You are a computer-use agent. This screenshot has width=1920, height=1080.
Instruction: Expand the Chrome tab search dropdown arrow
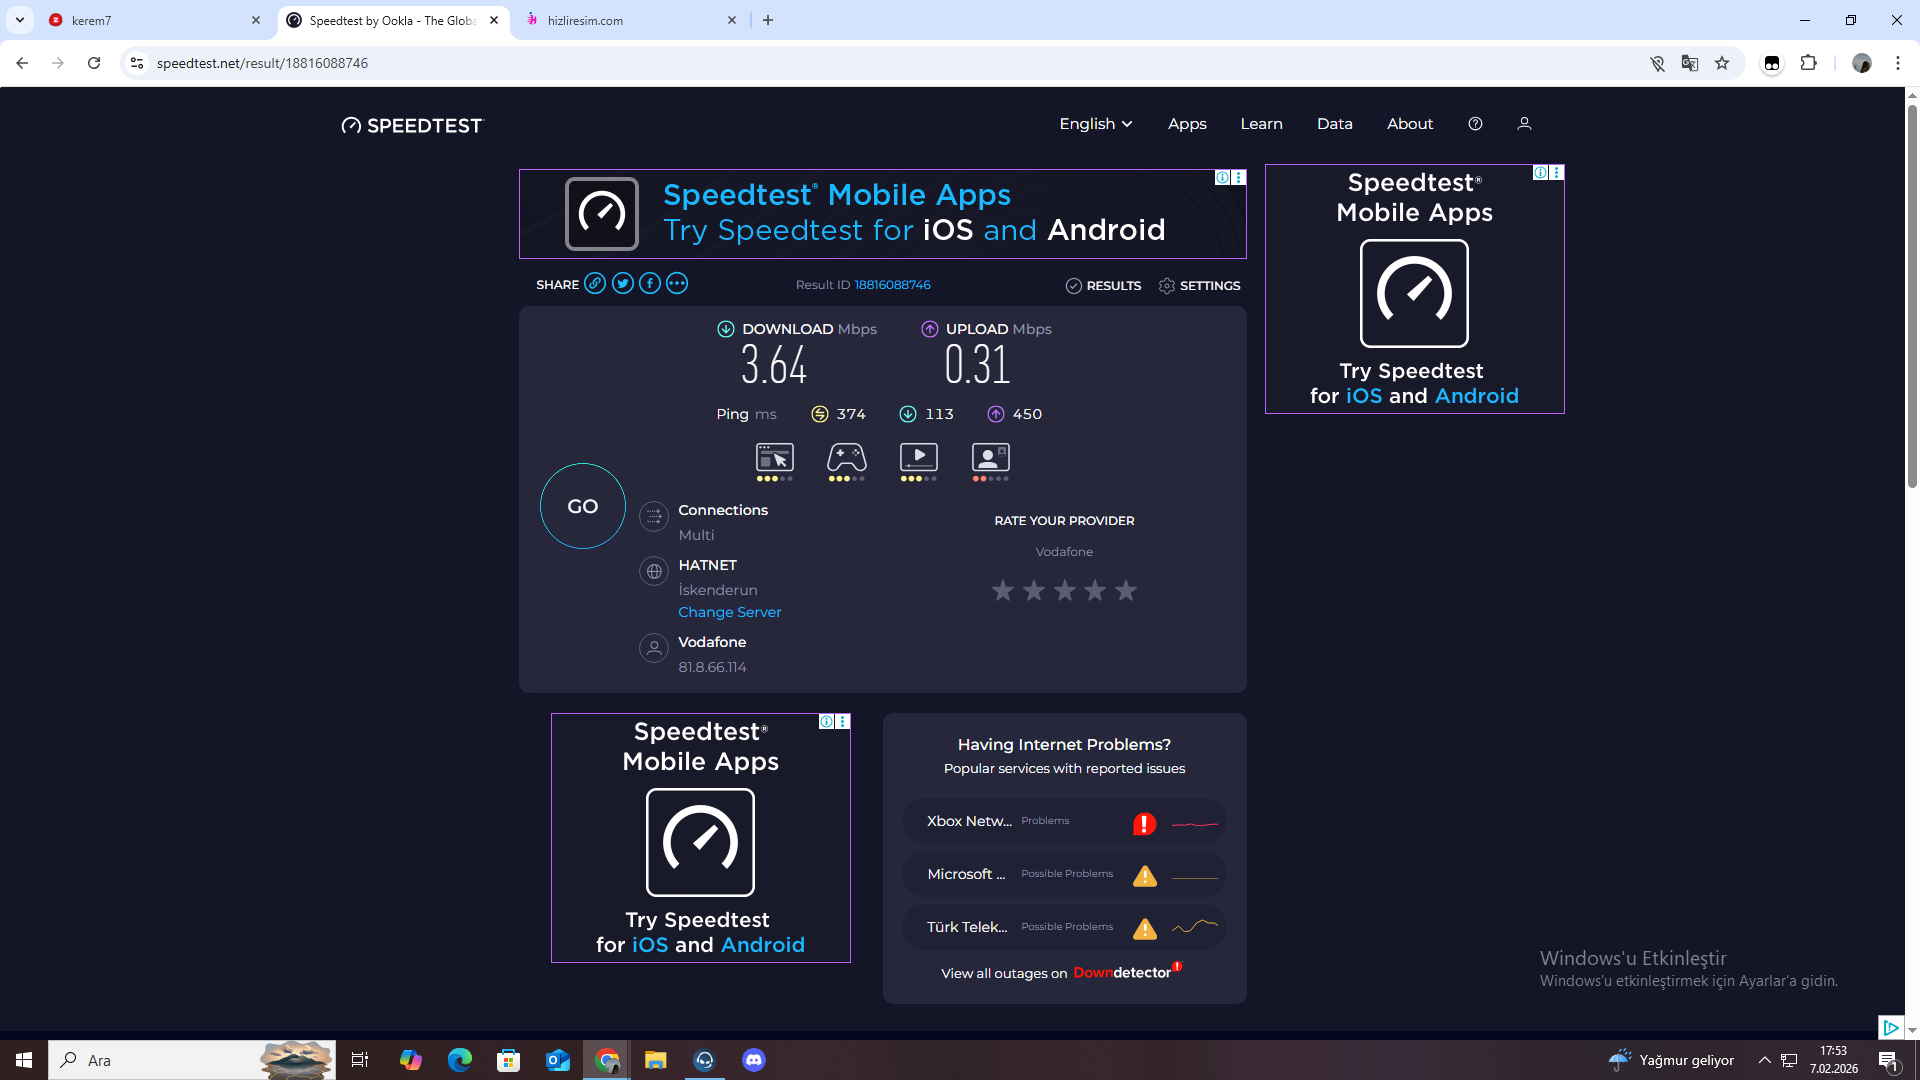click(x=20, y=20)
